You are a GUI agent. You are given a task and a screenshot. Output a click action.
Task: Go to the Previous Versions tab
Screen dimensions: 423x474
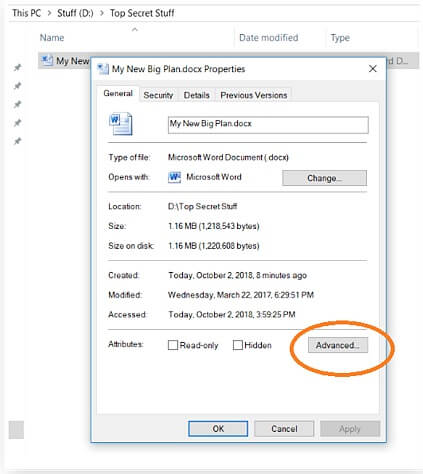(x=254, y=95)
